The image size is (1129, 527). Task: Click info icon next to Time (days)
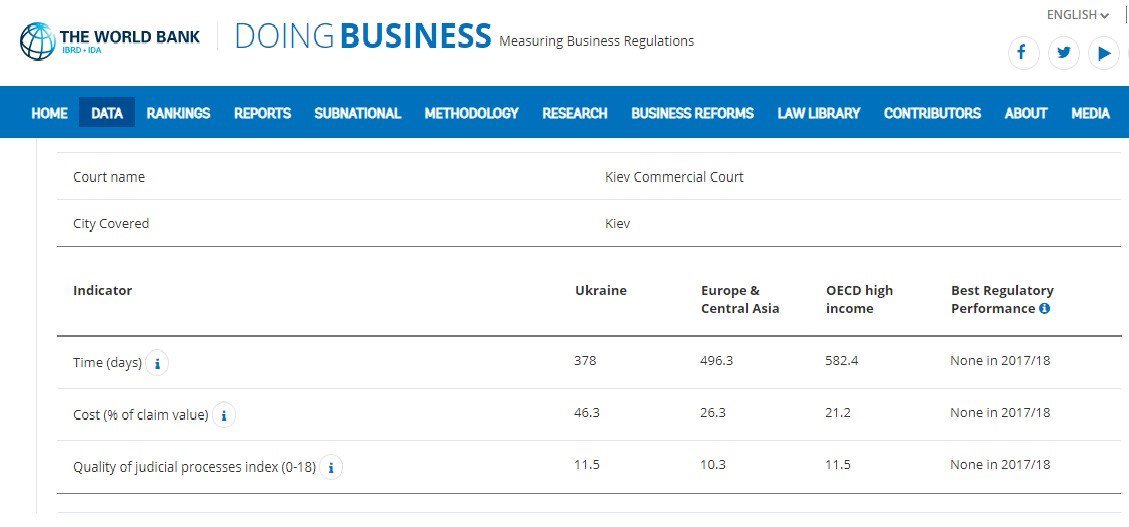point(157,364)
